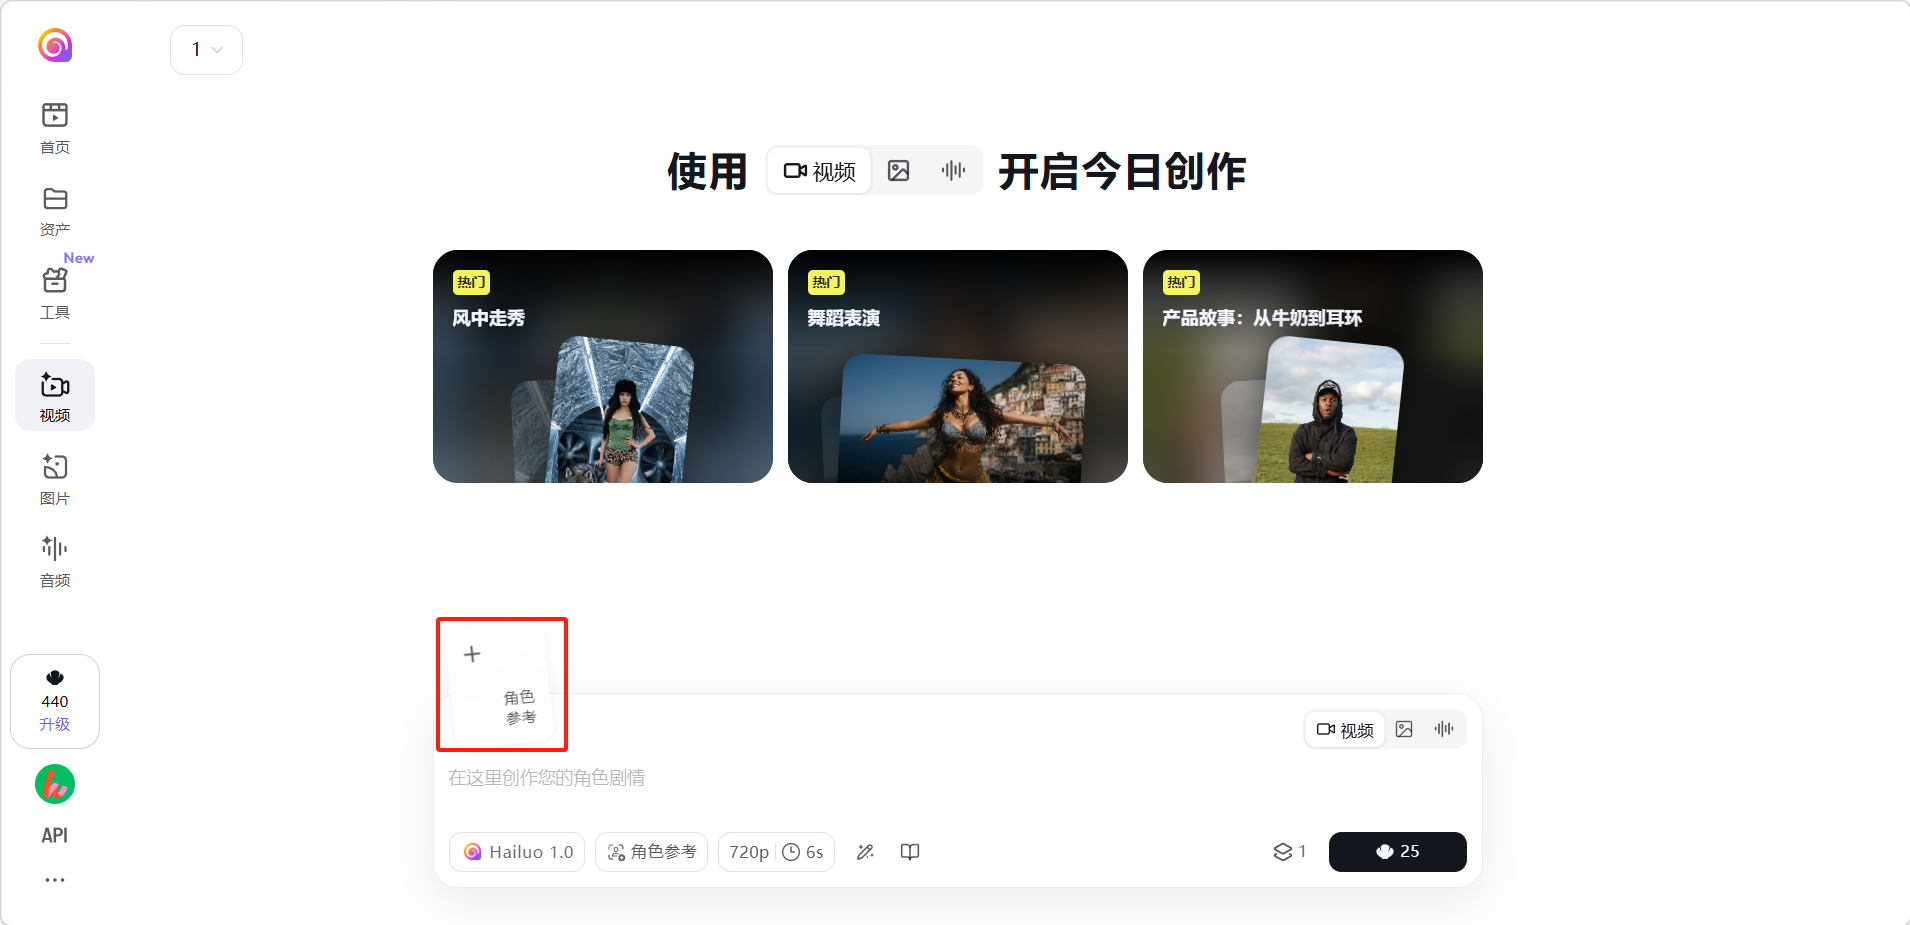The height and width of the screenshot is (925, 1910).
Task: Open 工具 tools in sidebar
Action: pyautogui.click(x=55, y=294)
